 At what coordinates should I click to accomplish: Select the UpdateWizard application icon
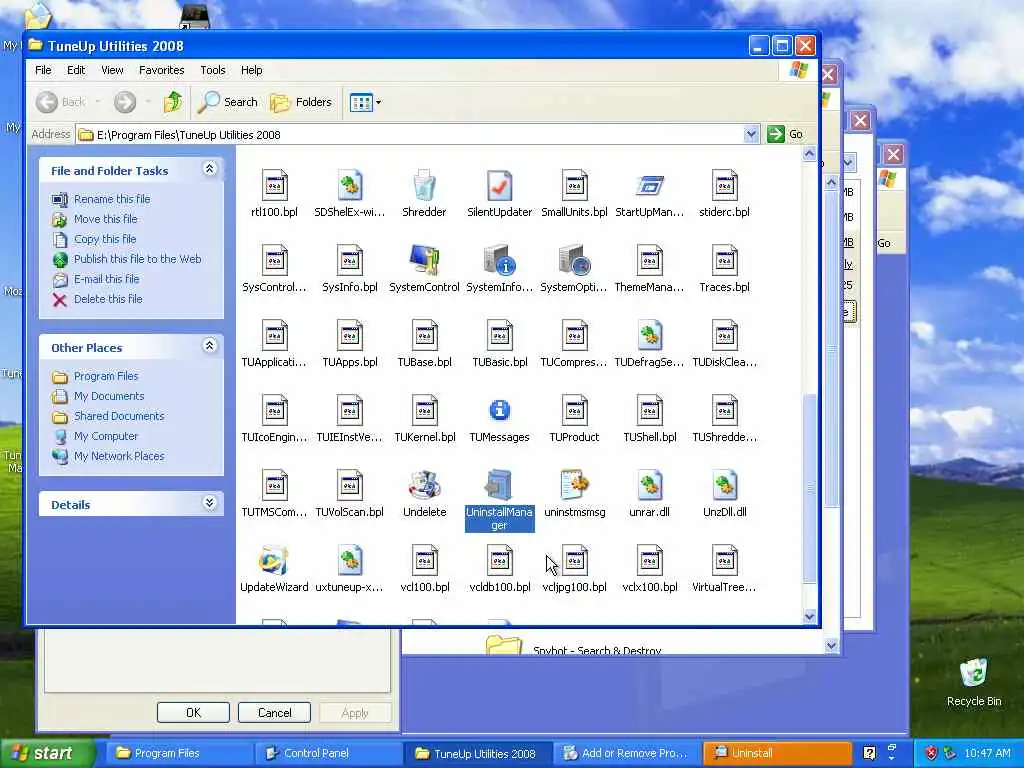pos(274,560)
